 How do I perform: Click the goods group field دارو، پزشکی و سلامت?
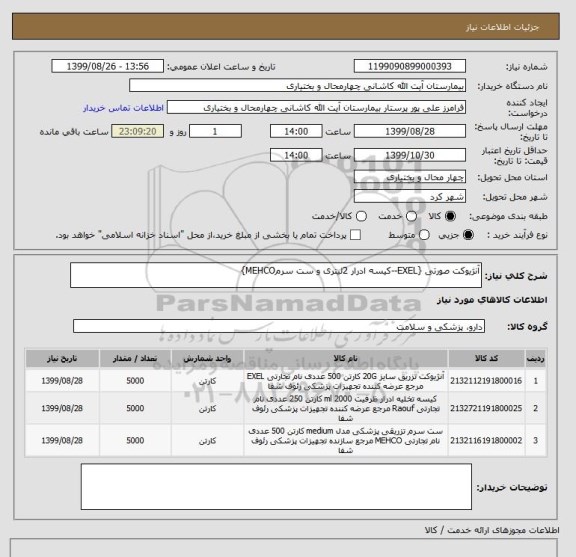click(x=279, y=326)
